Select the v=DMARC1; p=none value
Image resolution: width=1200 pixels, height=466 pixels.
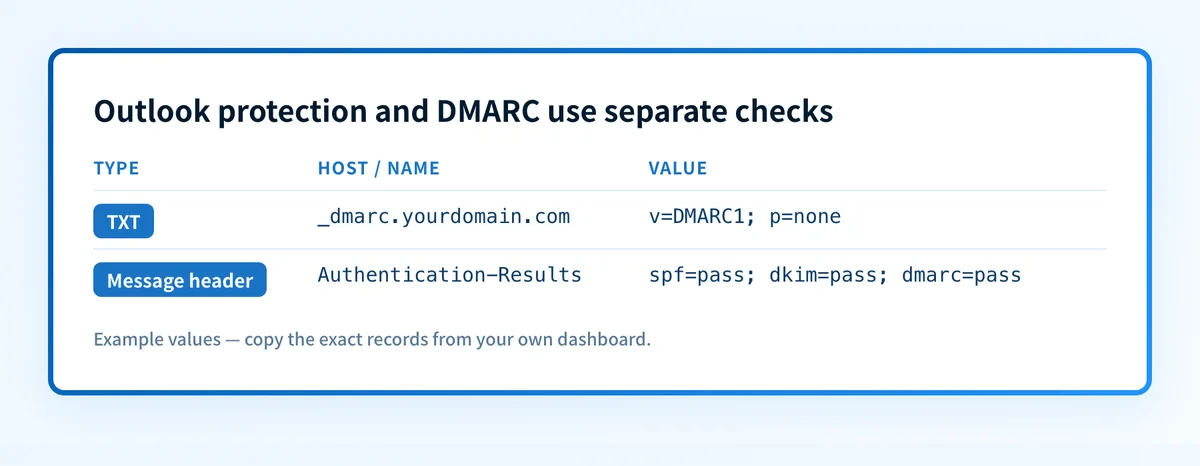pyautogui.click(x=745, y=216)
